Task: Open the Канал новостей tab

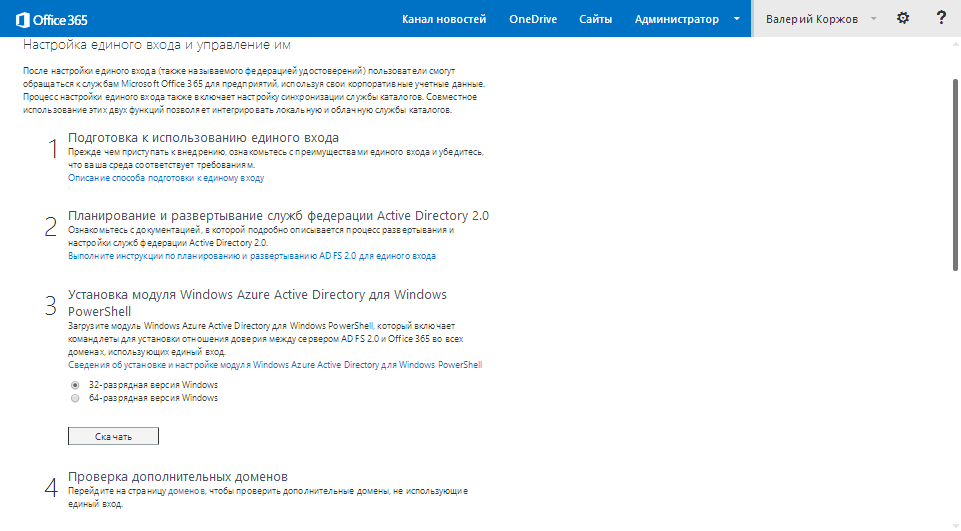Action: pyautogui.click(x=444, y=19)
